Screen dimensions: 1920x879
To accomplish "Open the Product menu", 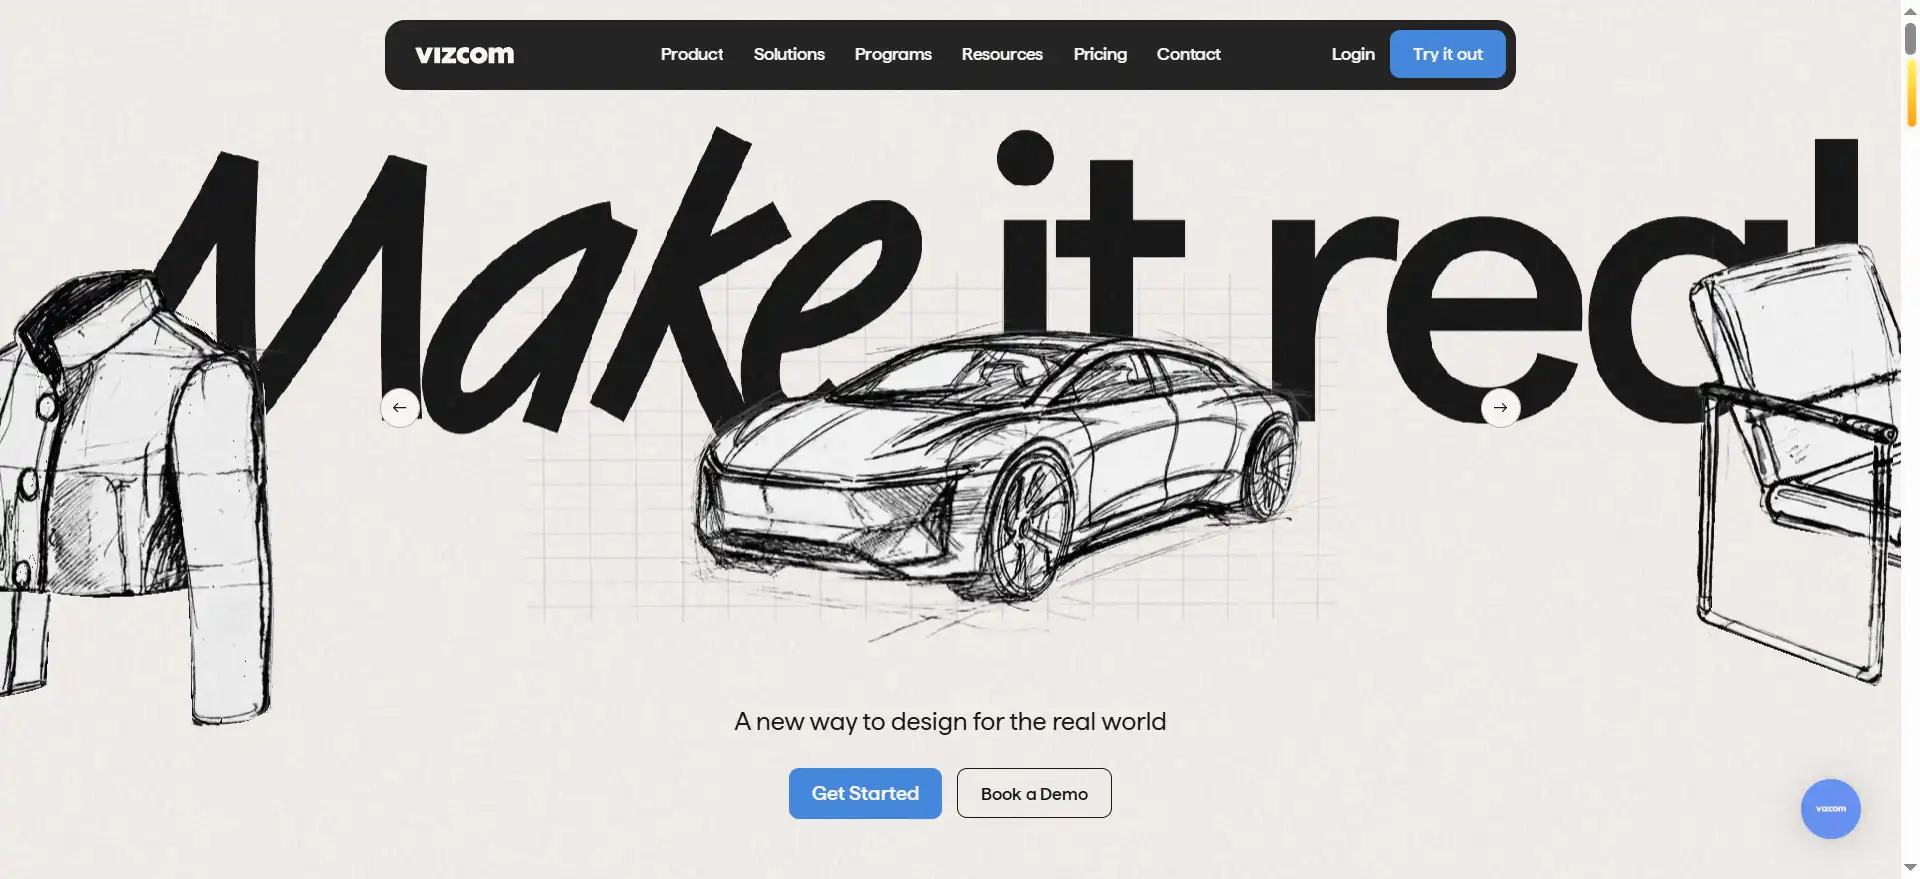I will tap(691, 54).
